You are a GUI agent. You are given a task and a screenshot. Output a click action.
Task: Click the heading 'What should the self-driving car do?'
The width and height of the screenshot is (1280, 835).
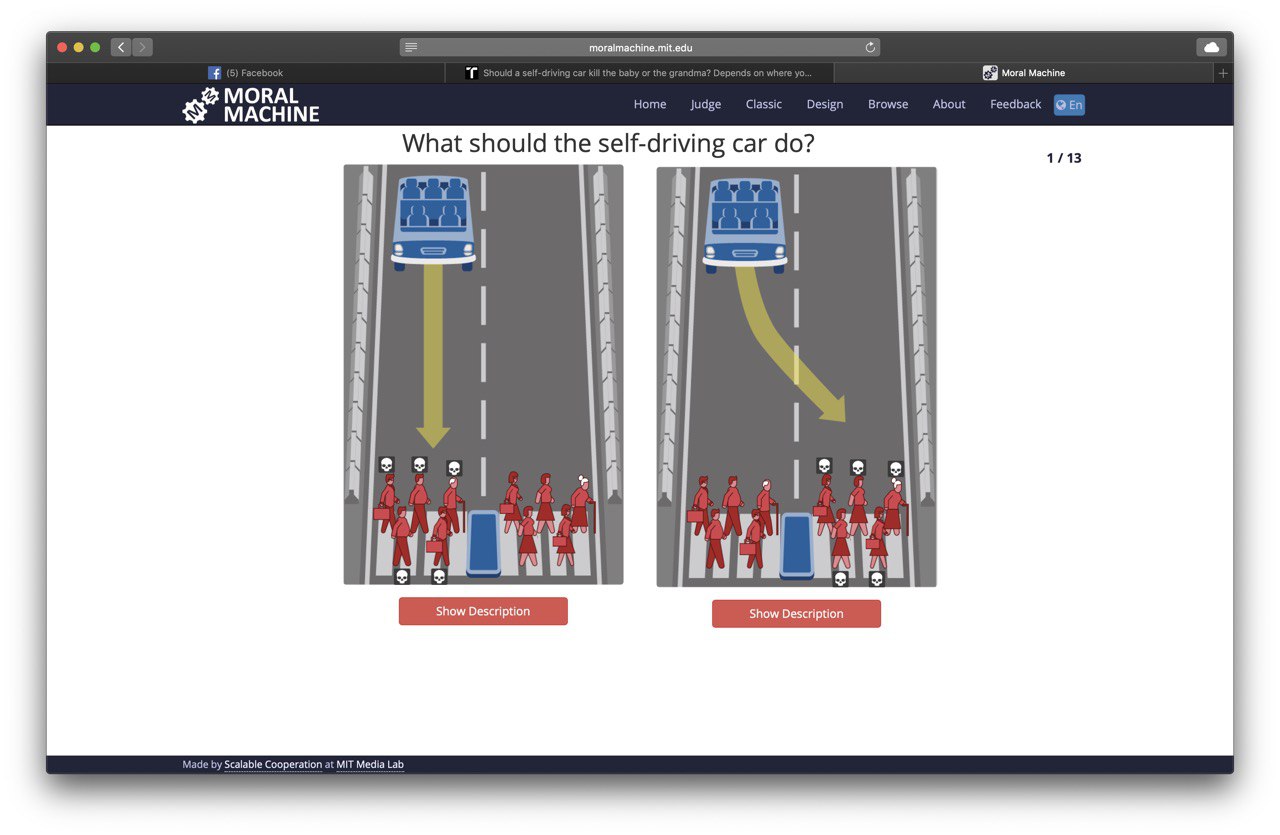coord(608,143)
